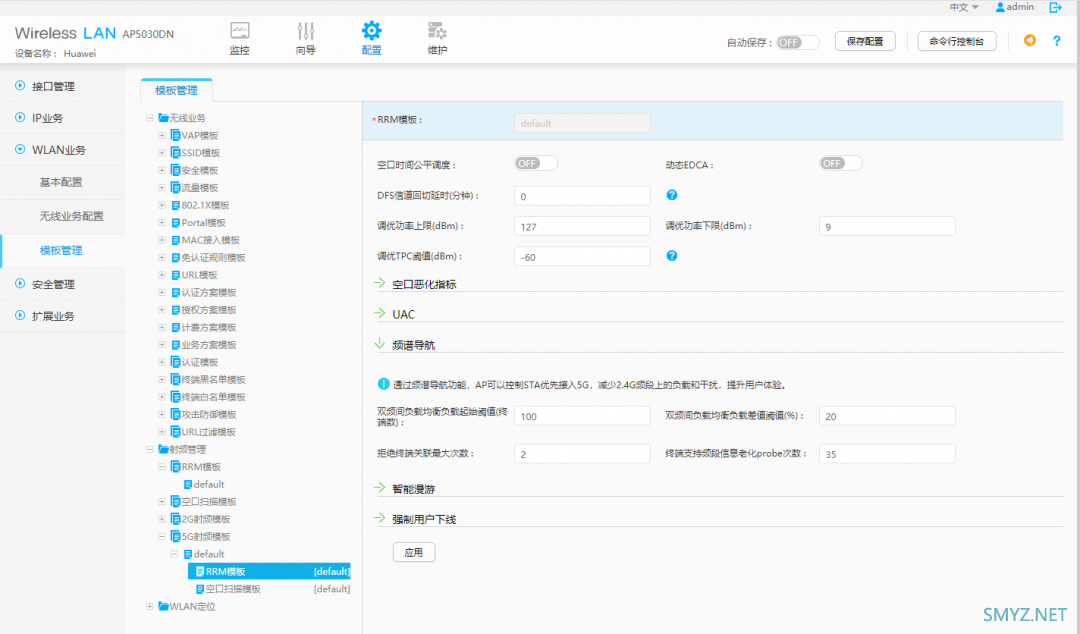Viewport: 1080px width, 634px height.
Task: Click the admin user icon
Action: click(x=1000, y=7)
